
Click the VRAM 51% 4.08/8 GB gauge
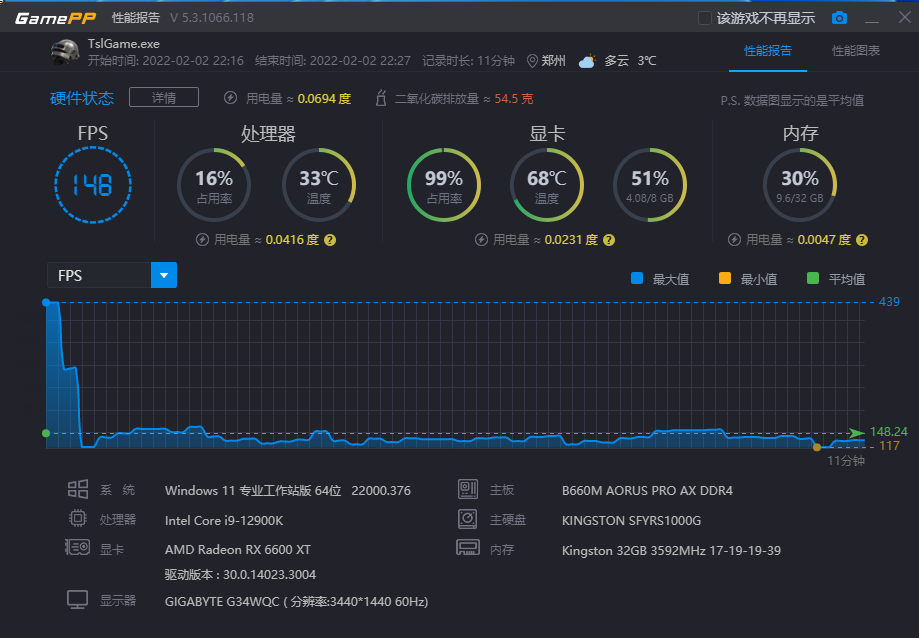click(x=650, y=185)
